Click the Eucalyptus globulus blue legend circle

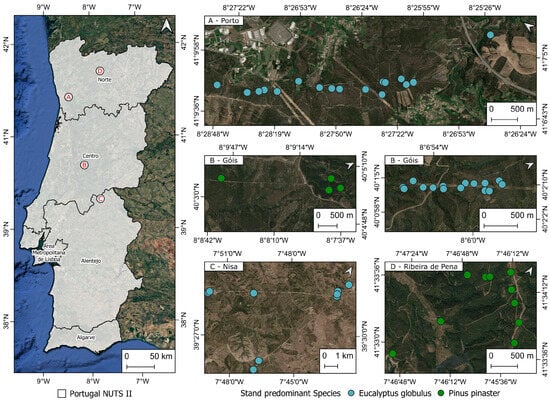coord(352,393)
